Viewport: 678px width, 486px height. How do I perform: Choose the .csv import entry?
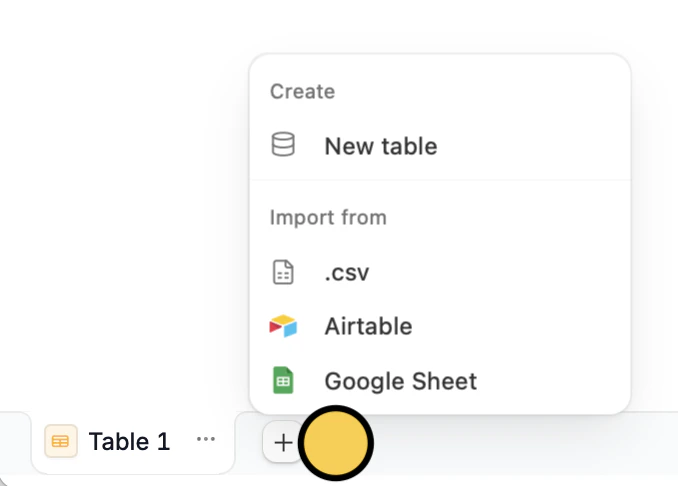pyautogui.click(x=440, y=272)
